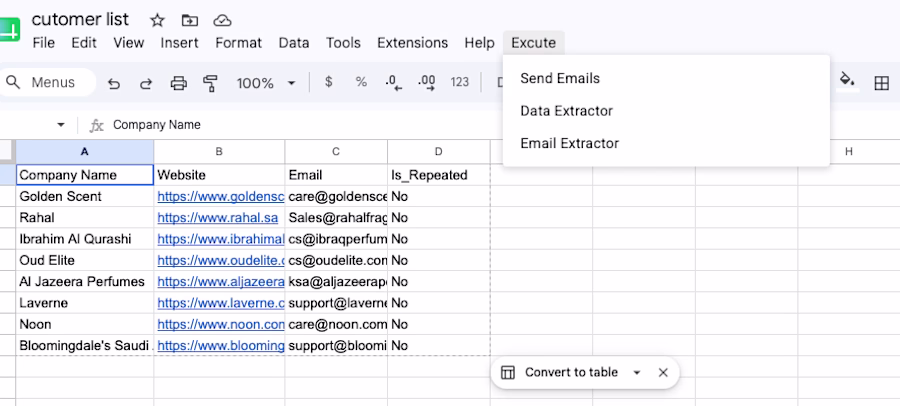Select column B header
The height and width of the screenshot is (406, 900).
click(219, 152)
